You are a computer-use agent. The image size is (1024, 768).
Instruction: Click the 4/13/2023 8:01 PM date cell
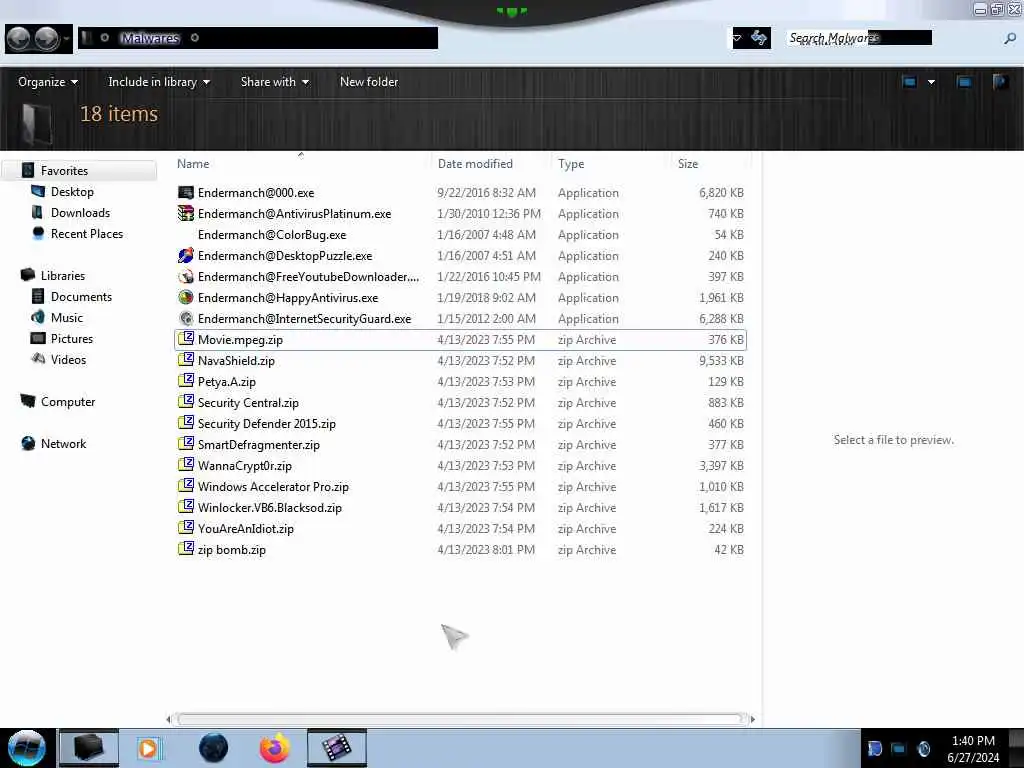pyautogui.click(x=486, y=550)
